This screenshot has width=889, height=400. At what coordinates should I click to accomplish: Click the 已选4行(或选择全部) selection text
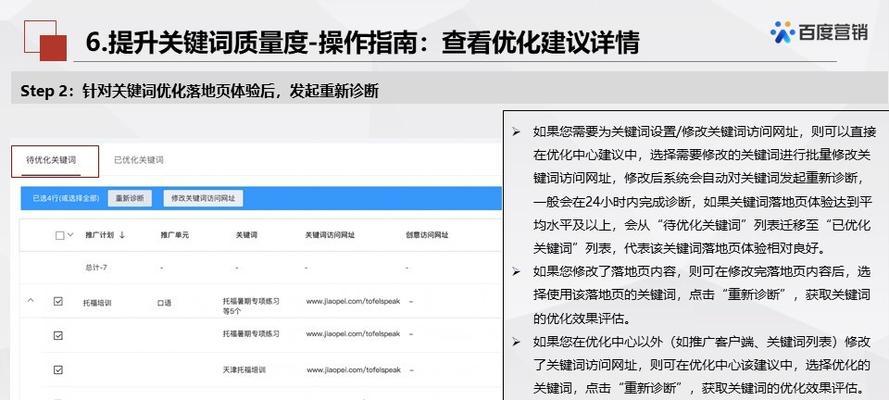pos(66,198)
